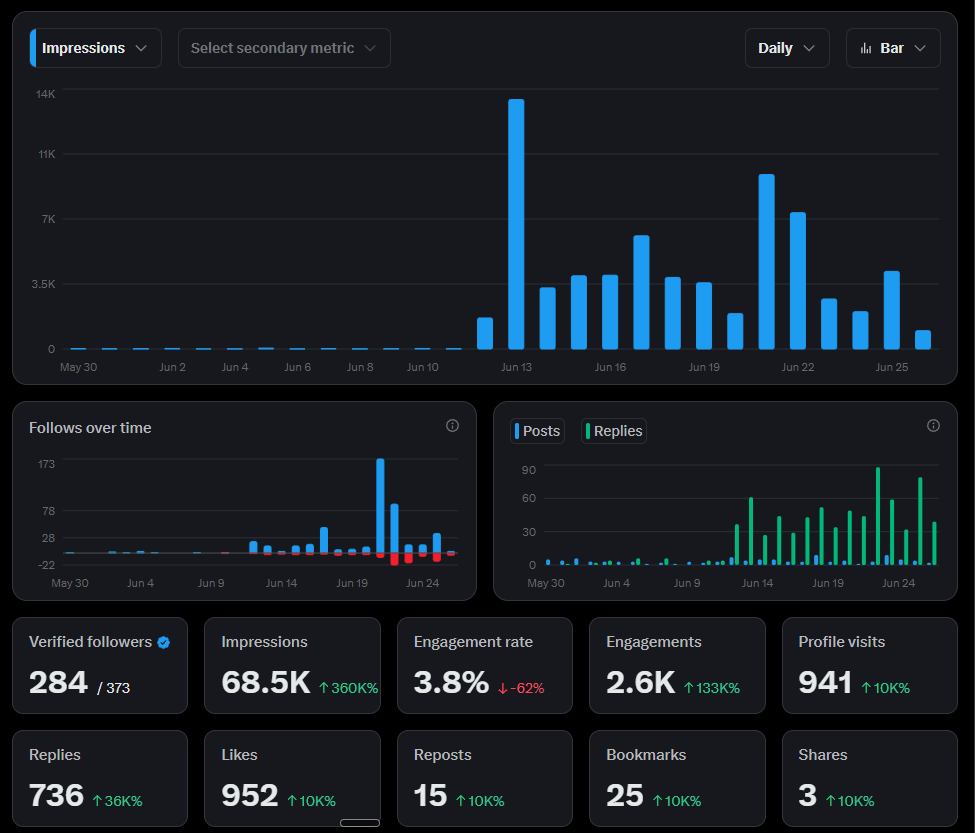Click the '↑36K%' replies change value
This screenshot has height=833, width=975.
click(x=118, y=801)
